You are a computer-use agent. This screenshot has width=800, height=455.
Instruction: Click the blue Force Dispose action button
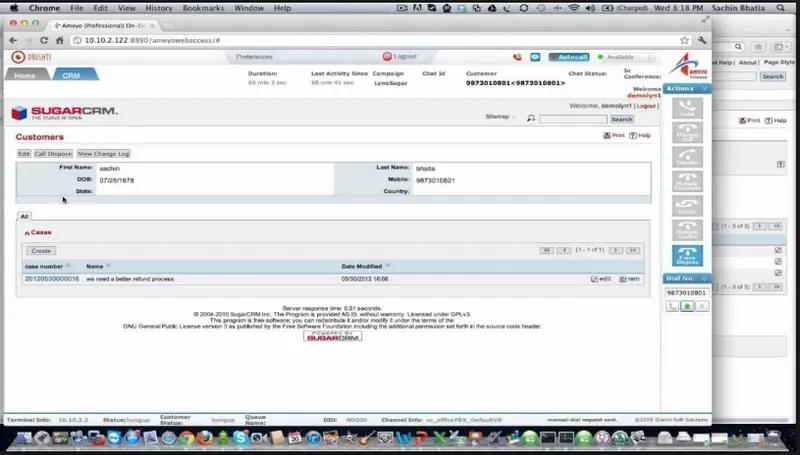(x=687, y=256)
